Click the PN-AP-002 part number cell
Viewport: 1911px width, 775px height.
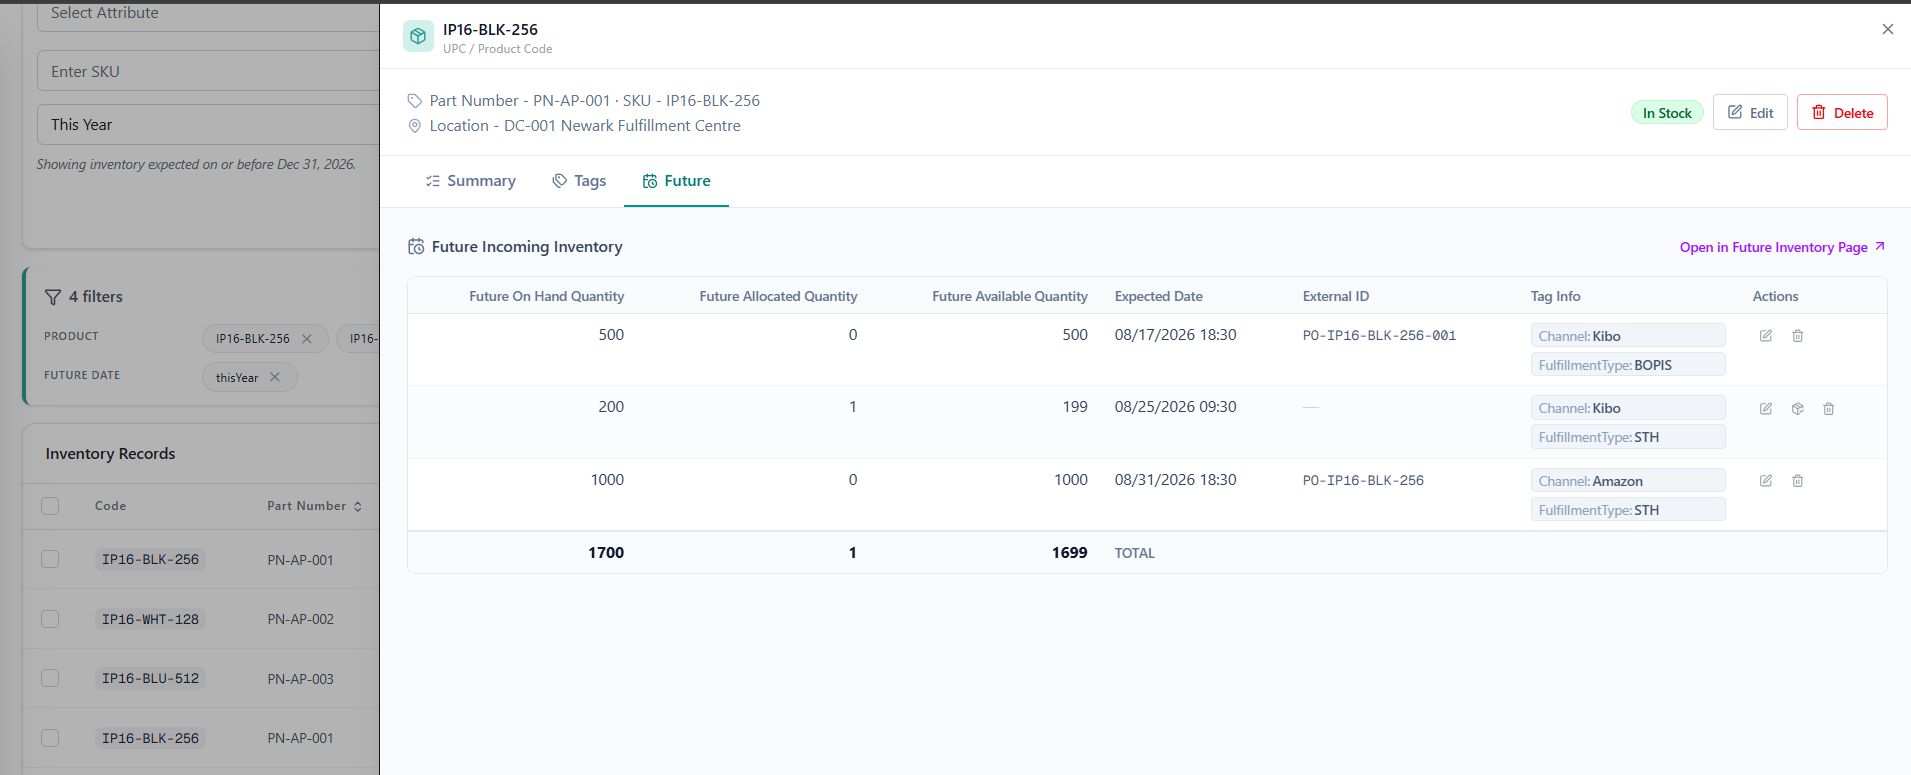pos(300,619)
